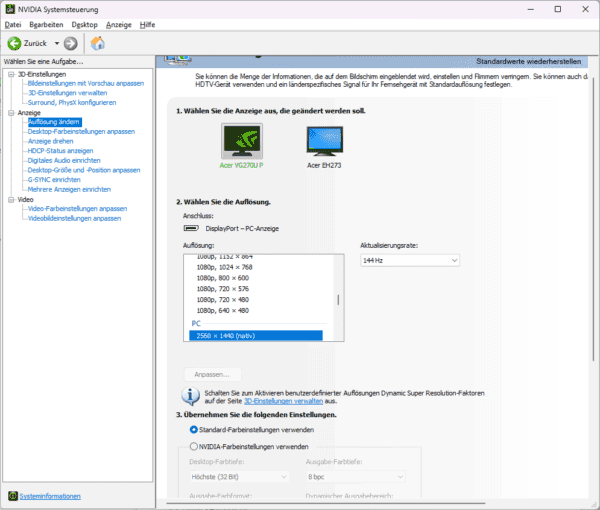Open Desktop-Größe und -Position anpassen
Image resolution: width=600 pixels, height=510 pixels.
tap(84, 170)
